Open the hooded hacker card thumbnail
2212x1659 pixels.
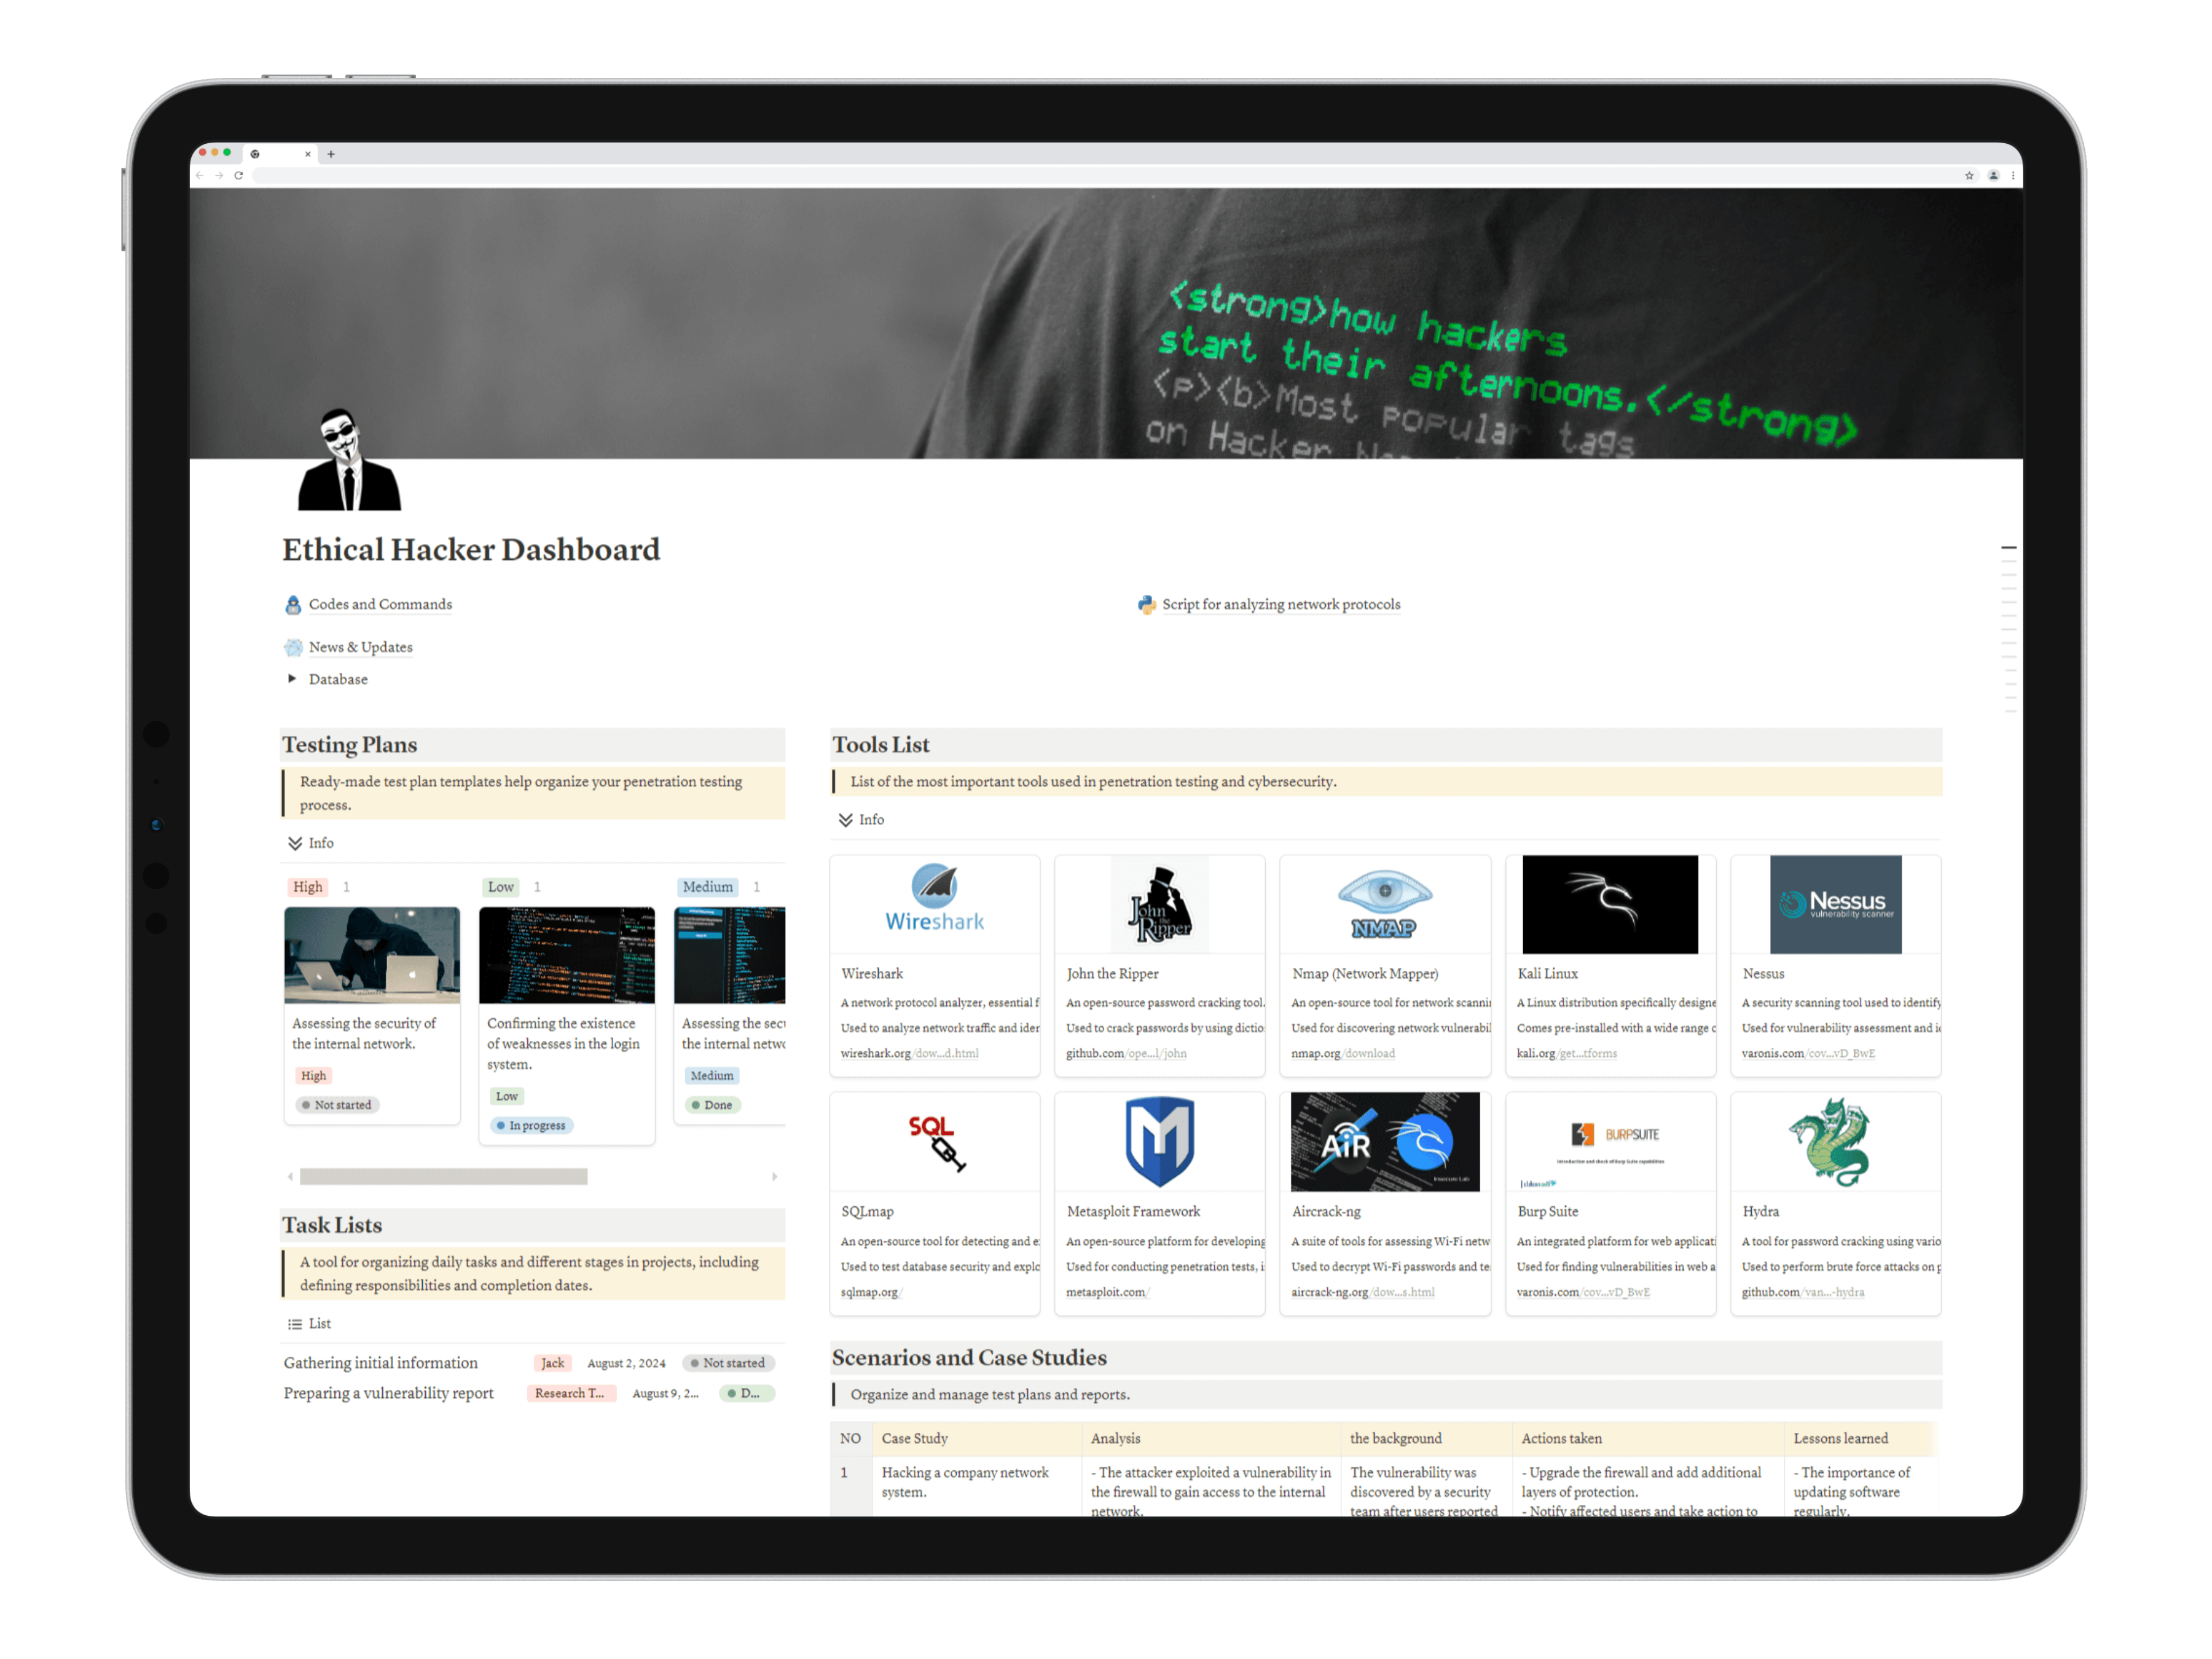[372, 955]
